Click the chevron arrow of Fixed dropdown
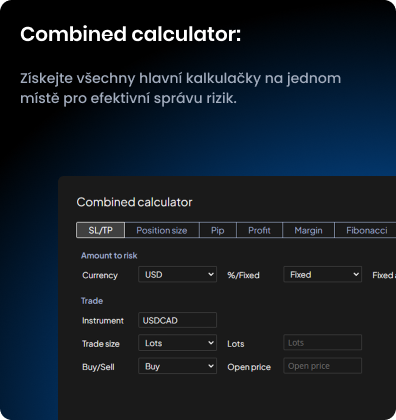 [x=356, y=274]
